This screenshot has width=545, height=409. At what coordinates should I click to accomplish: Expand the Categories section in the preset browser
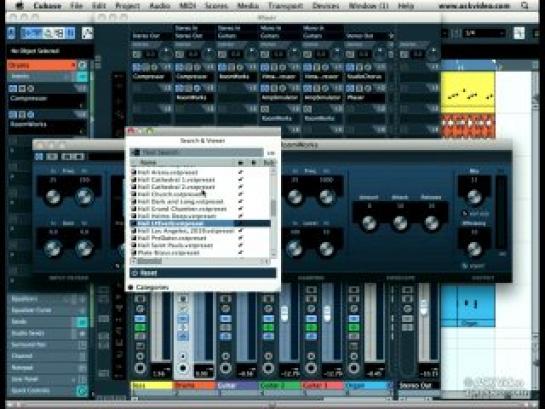[148, 287]
